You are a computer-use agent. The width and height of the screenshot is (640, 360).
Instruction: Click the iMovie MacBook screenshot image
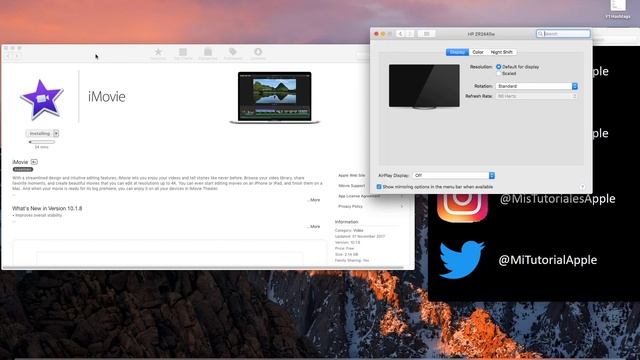(275, 98)
